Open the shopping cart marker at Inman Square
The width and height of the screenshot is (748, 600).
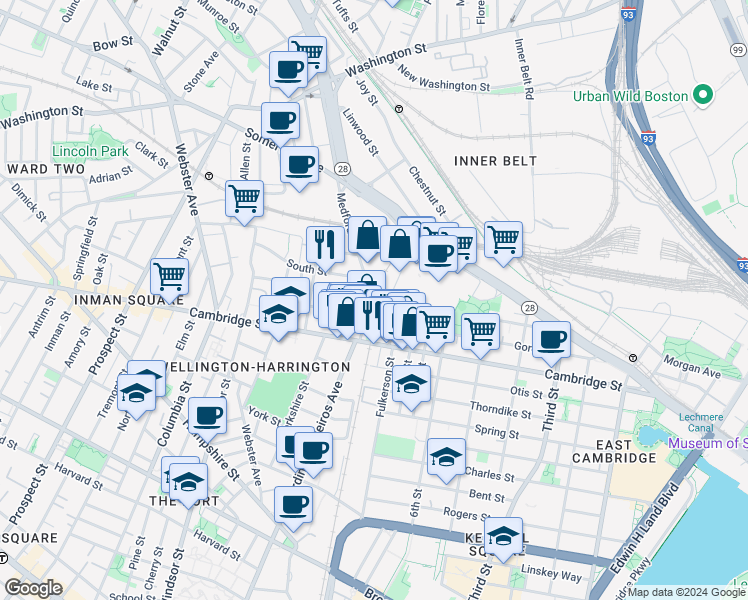[169, 277]
